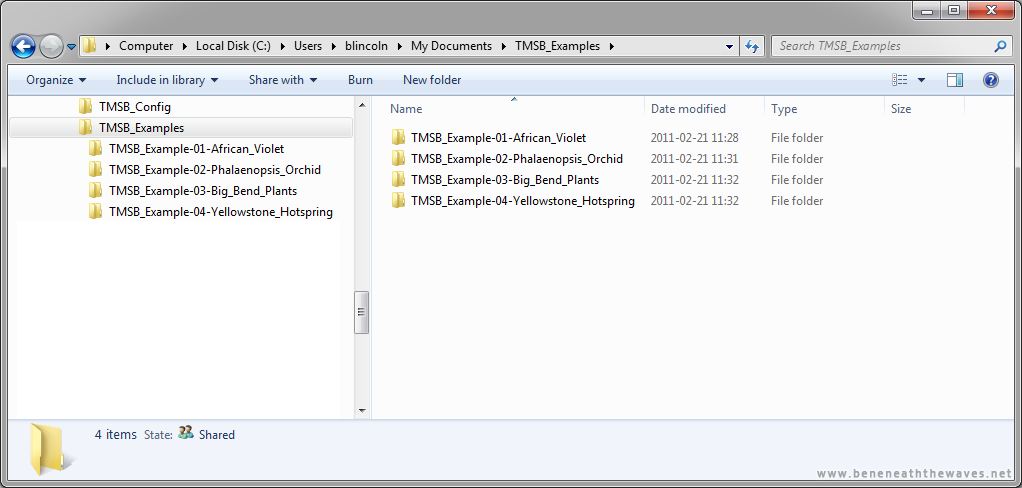Click Phalaenopsis_Orchid folder icon in tree
This screenshot has height=488, width=1022.
(x=95, y=169)
